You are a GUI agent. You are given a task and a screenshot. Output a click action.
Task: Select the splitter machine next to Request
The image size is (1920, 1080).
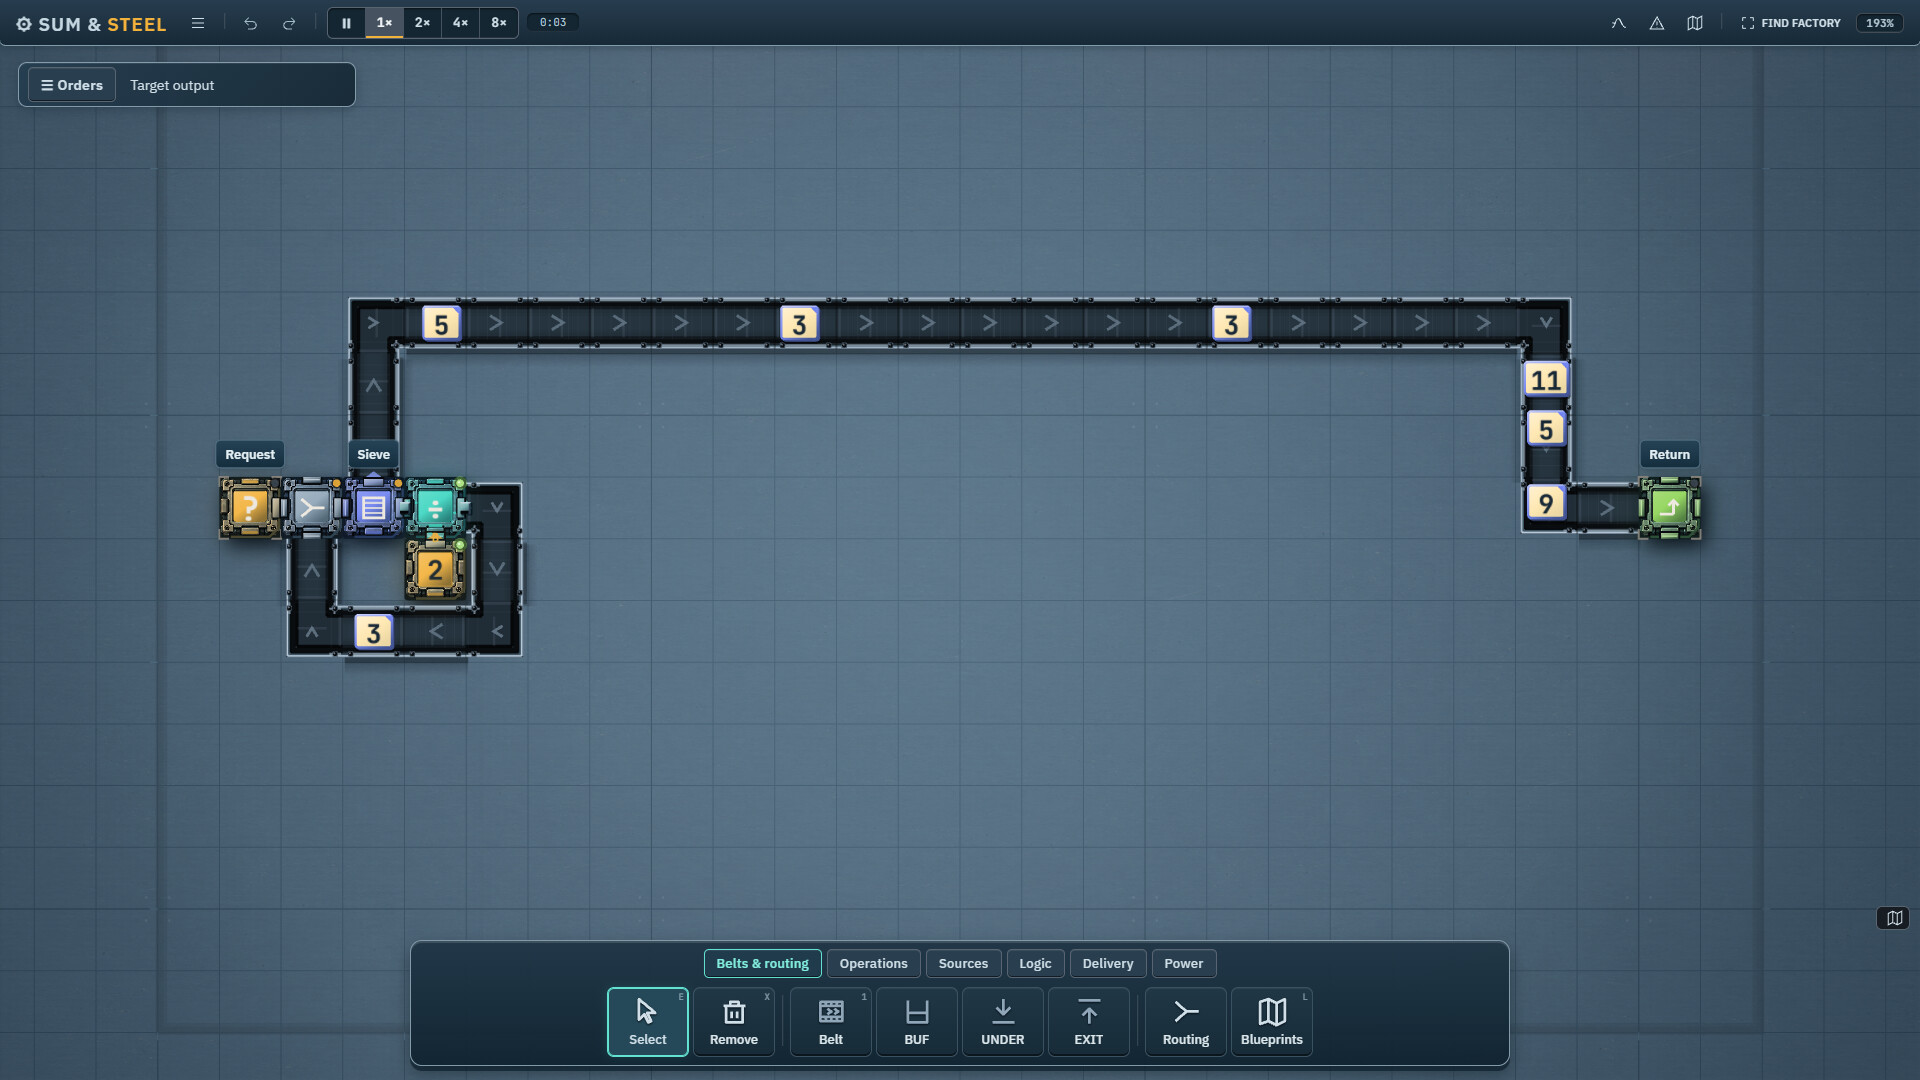(312, 507)
